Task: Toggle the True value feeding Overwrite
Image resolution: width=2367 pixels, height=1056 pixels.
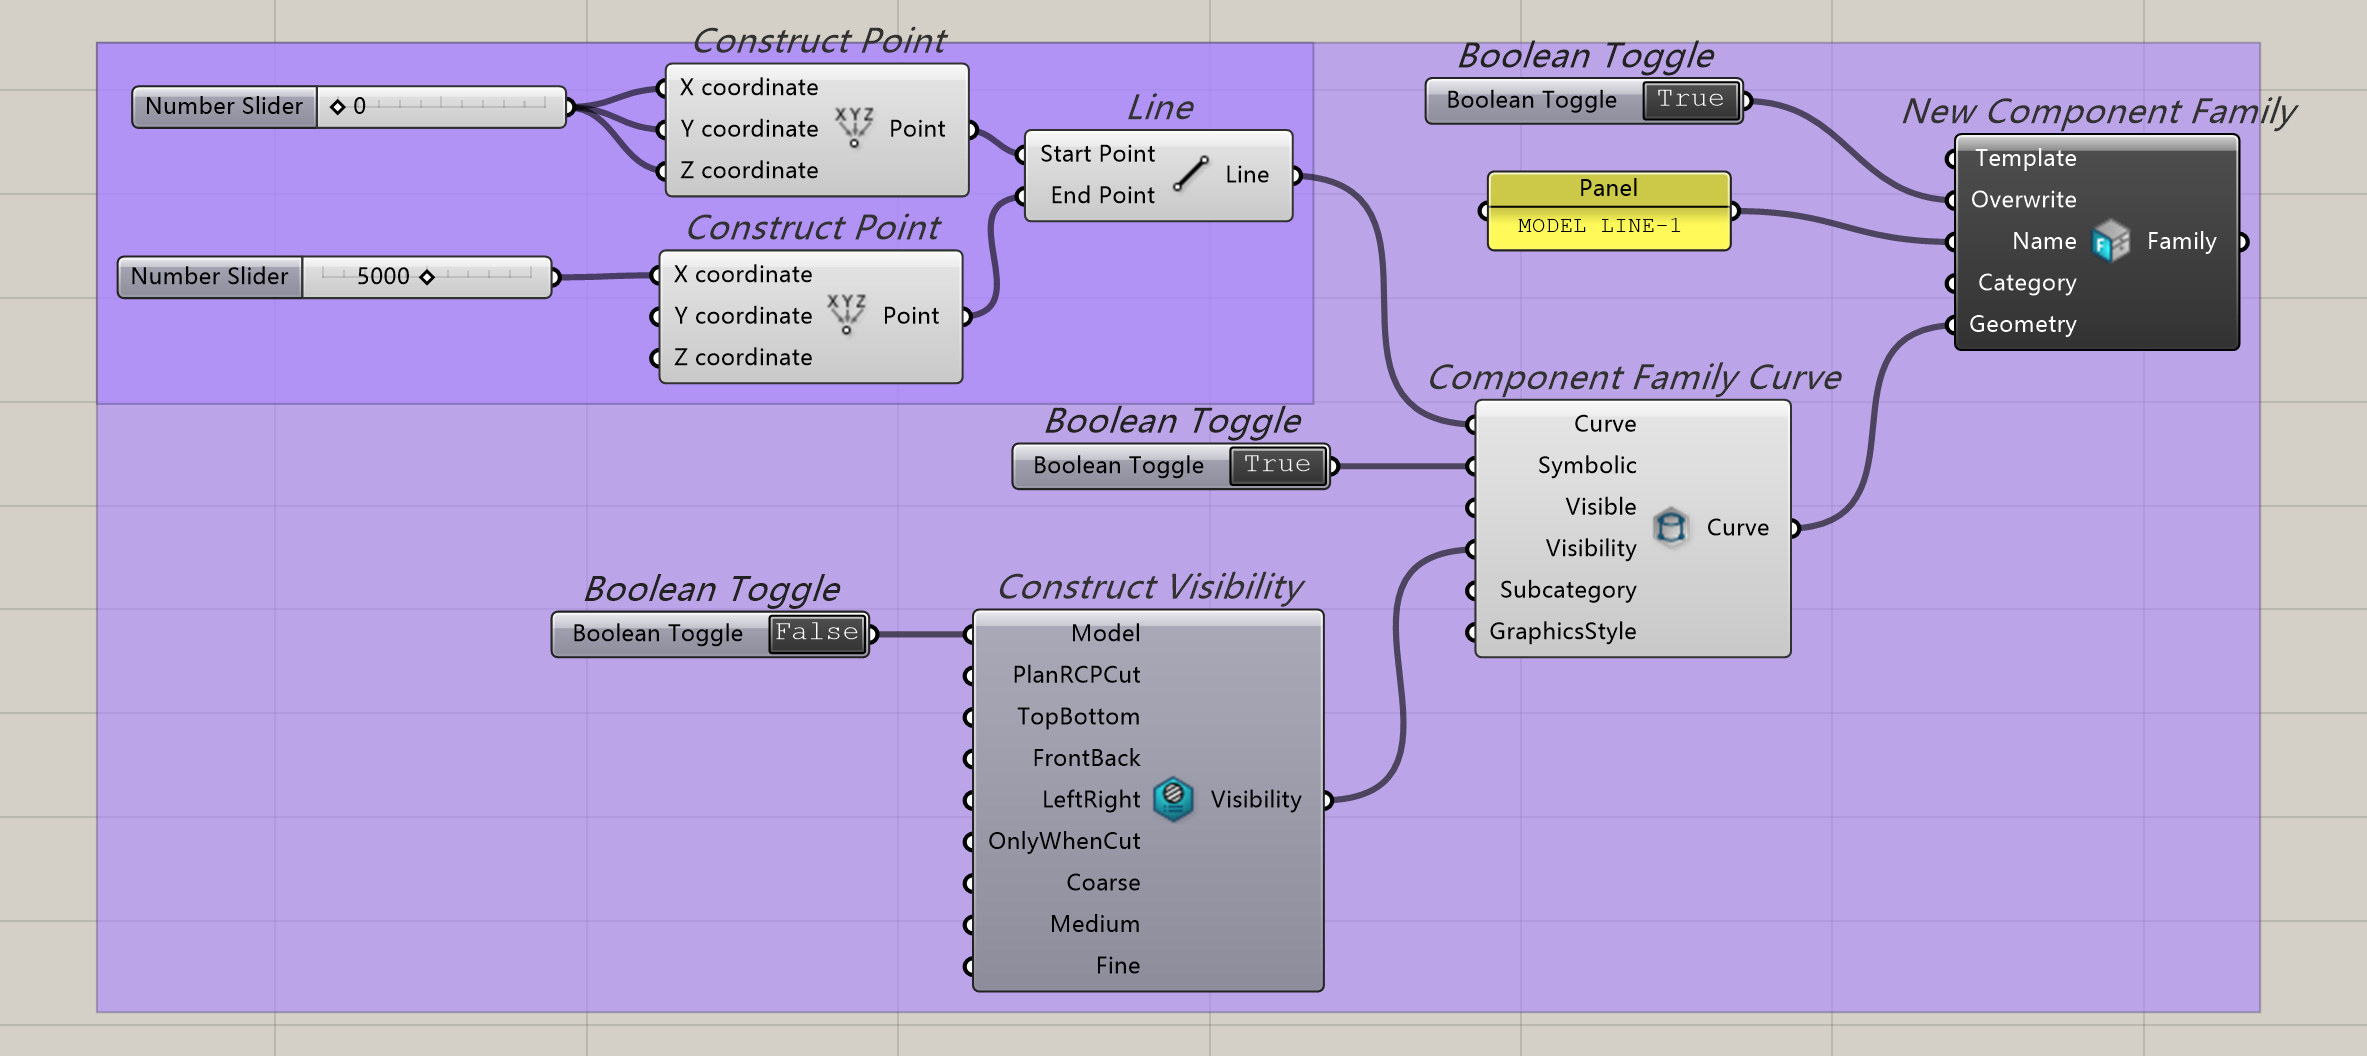Action: point(1690,100)
